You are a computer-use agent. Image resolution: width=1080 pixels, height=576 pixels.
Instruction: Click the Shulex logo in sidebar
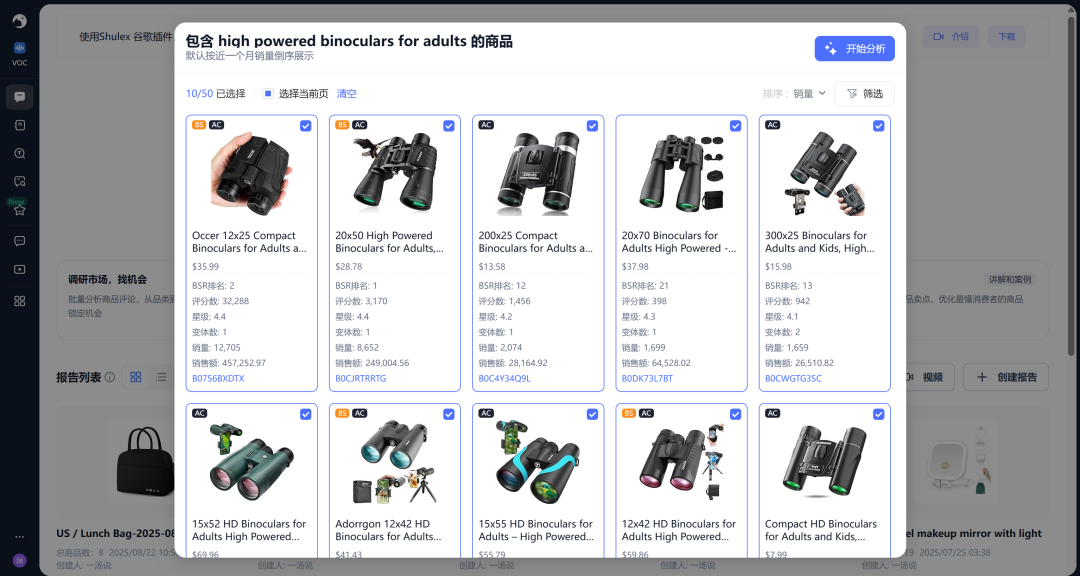[x=19, y=21]
